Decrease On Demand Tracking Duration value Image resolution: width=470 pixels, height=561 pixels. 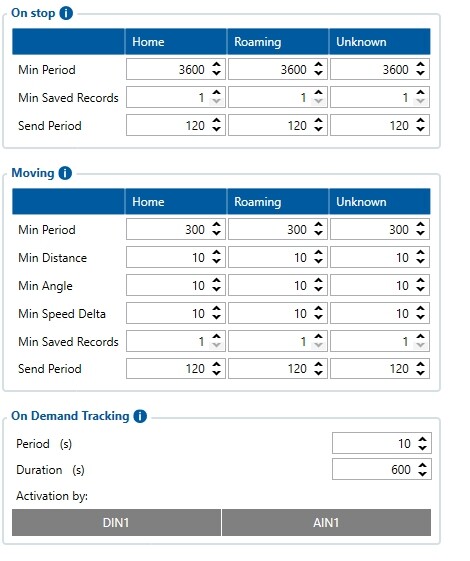tap(422, 474)
